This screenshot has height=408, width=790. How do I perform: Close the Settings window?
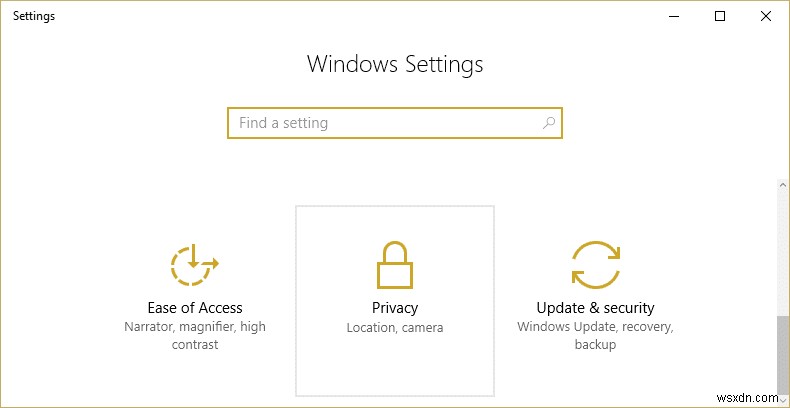pos(766,16)
